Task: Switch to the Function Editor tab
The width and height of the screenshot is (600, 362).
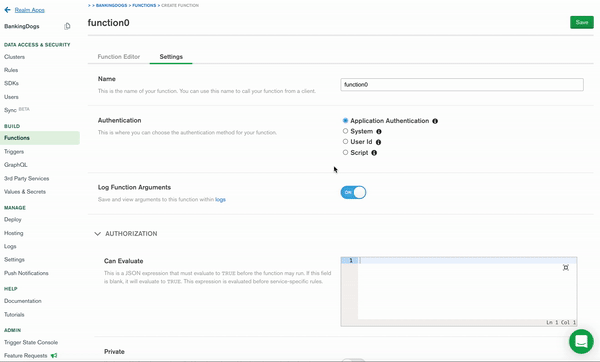Action: (x=119, y=57)
